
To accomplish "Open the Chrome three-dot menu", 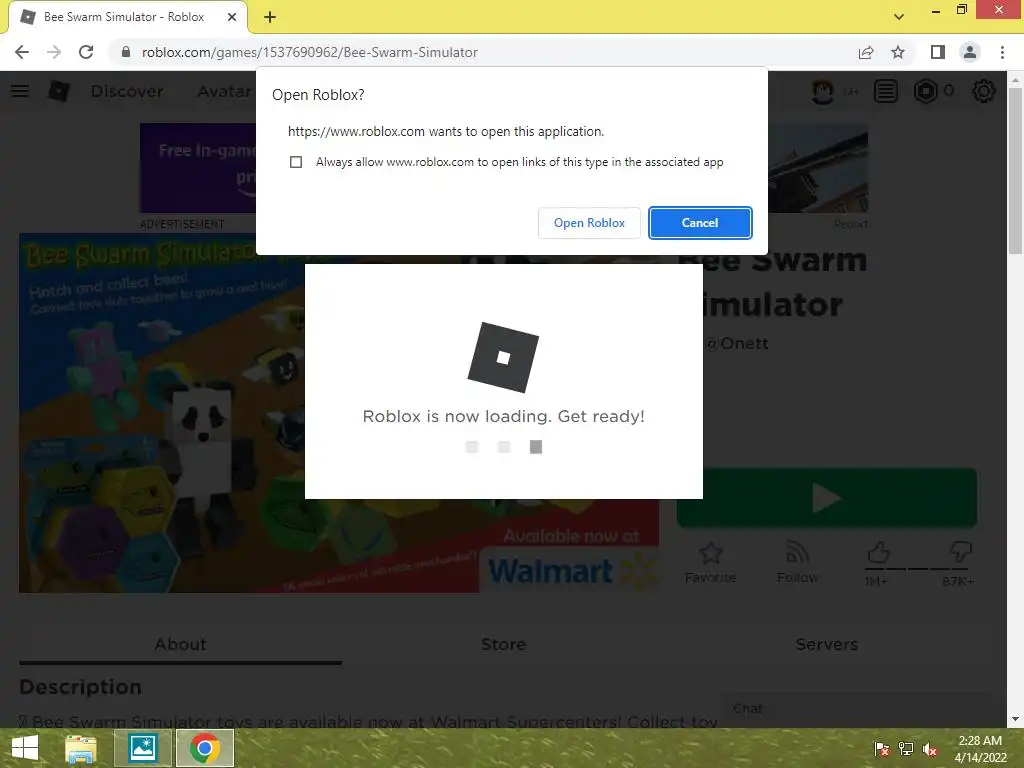I will pyautogui.click(x=1002, y=52).
